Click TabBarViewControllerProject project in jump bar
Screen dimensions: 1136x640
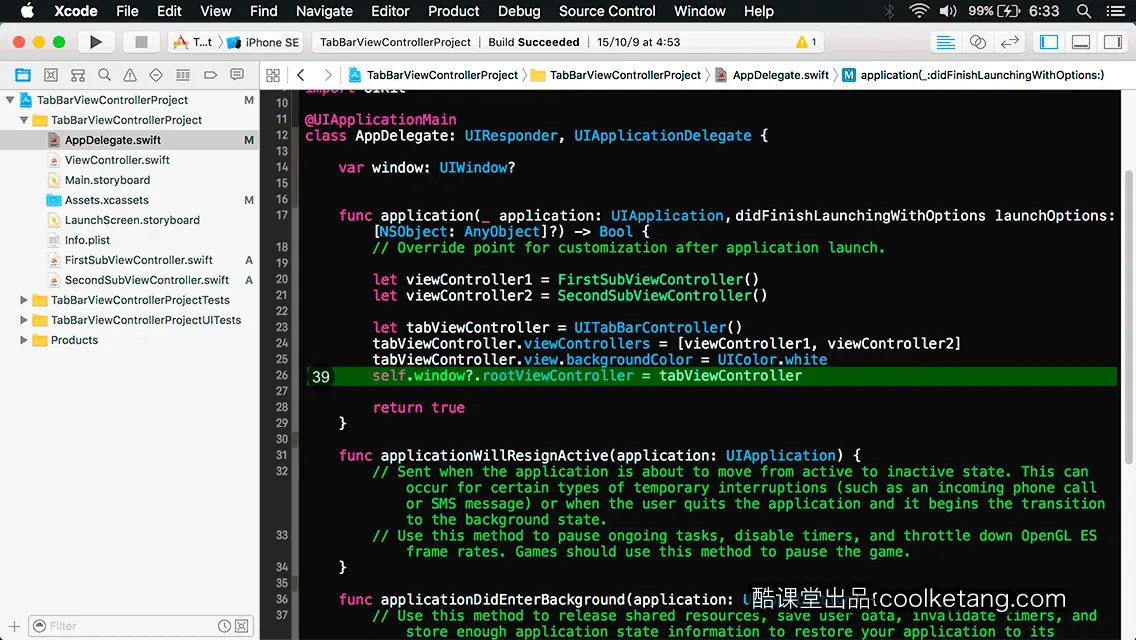pos(433,75)
